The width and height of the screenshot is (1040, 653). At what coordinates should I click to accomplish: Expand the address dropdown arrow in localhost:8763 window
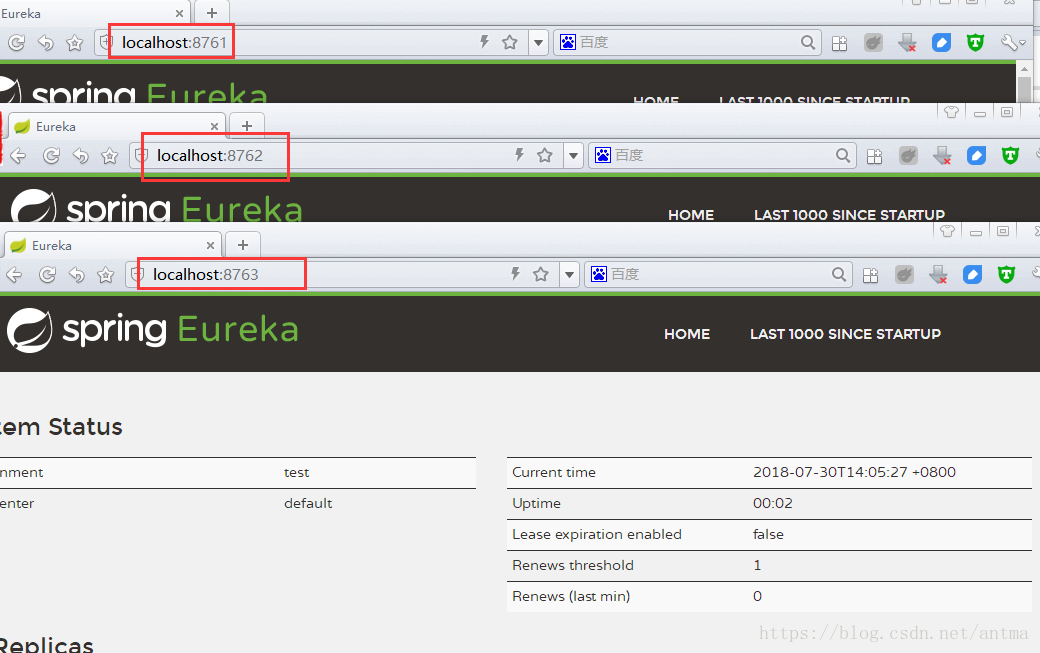click(x=570, y=274)
